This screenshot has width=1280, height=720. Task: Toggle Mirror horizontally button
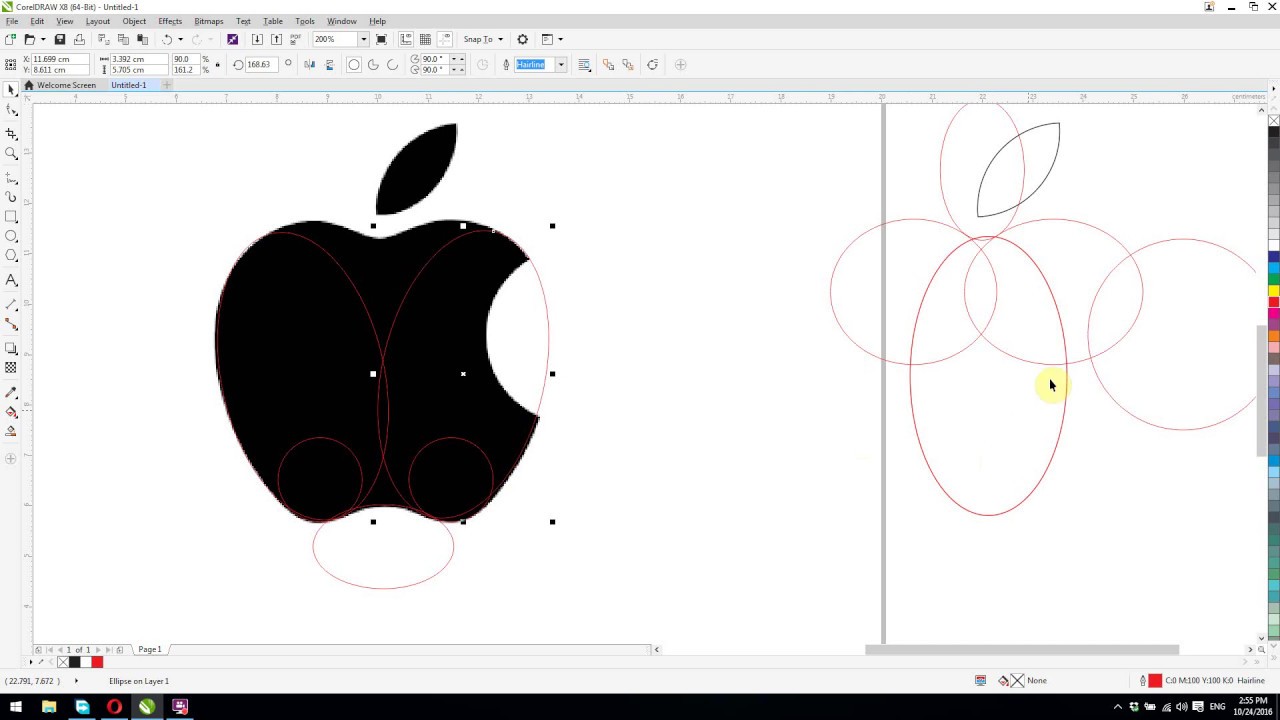[x=309, y=65]
